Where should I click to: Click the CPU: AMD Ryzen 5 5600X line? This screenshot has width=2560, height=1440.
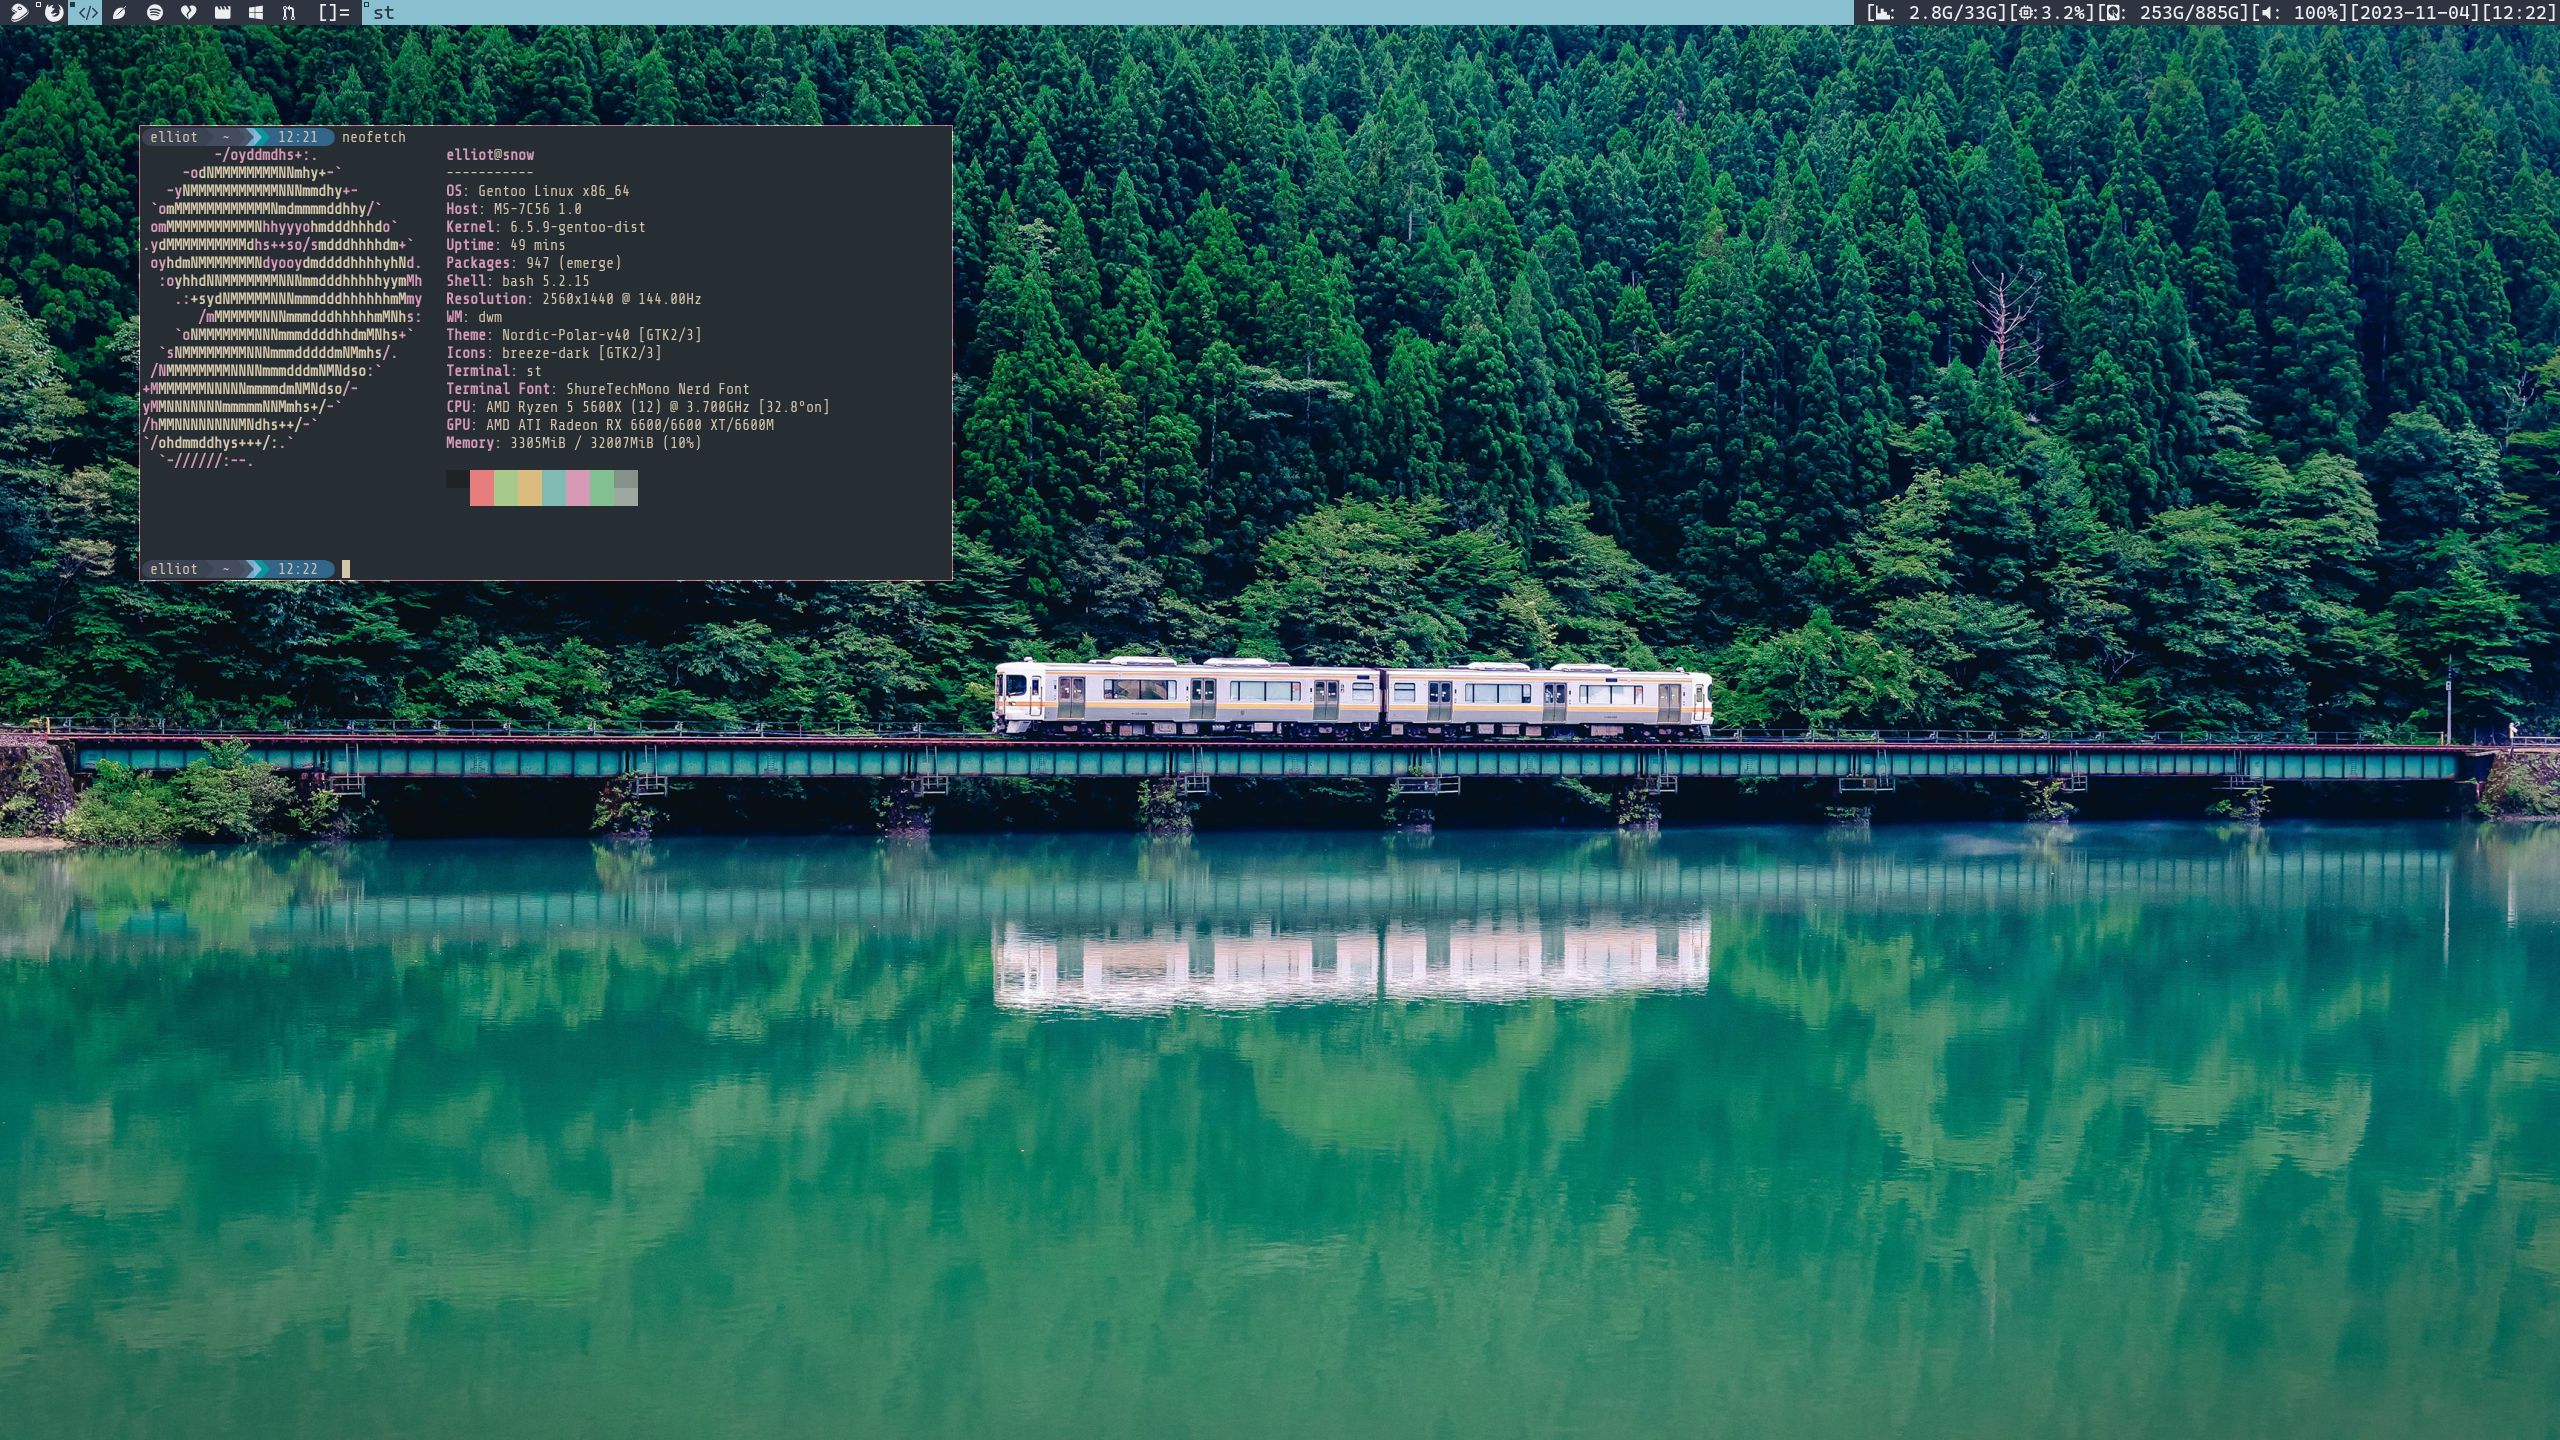[x=638, y=407]
